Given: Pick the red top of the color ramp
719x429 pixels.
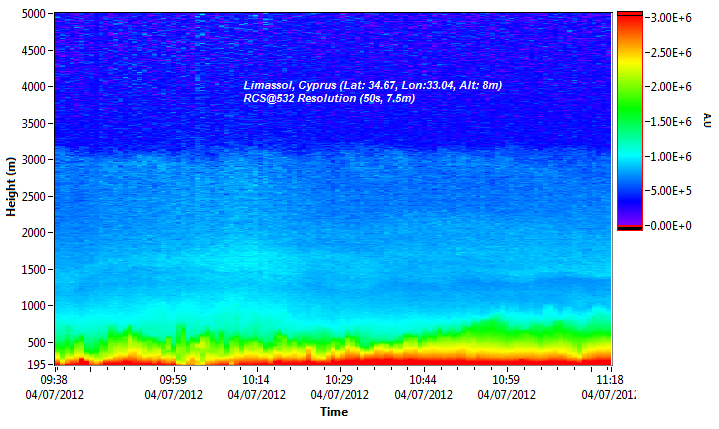Looking at the screenshot, I should tap(629, 20).
